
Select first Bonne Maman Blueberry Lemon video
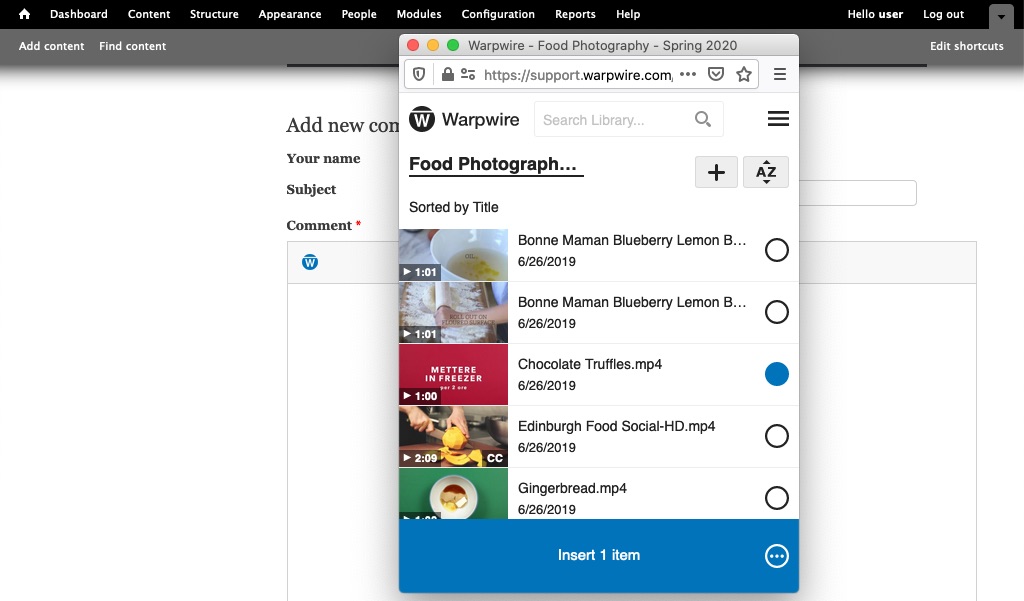coord(776,250)
